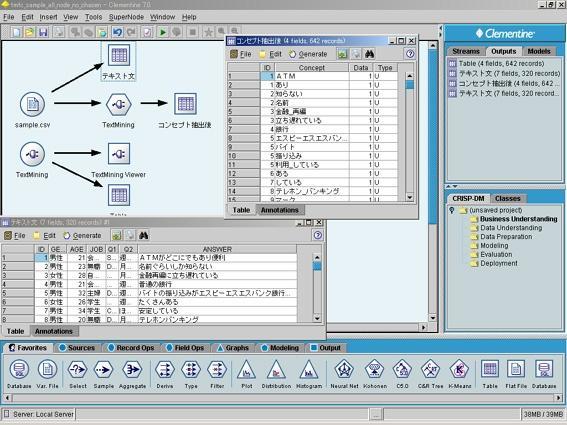567x425 pixels.
Task: Click help question mark in コンセプト抽出後 window
Action: 410,54
